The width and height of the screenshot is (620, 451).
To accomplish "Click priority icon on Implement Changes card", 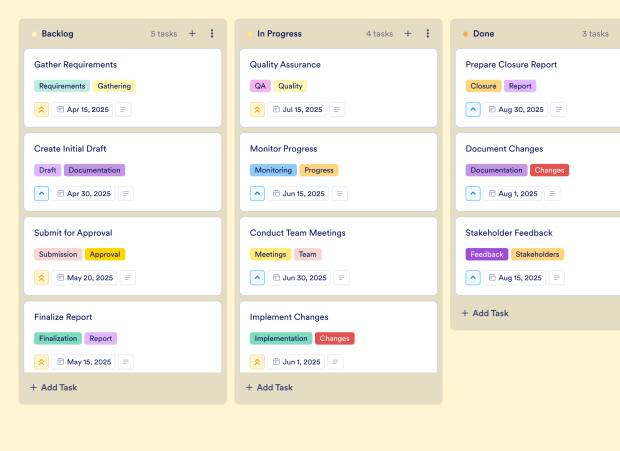I will point(258,362).
